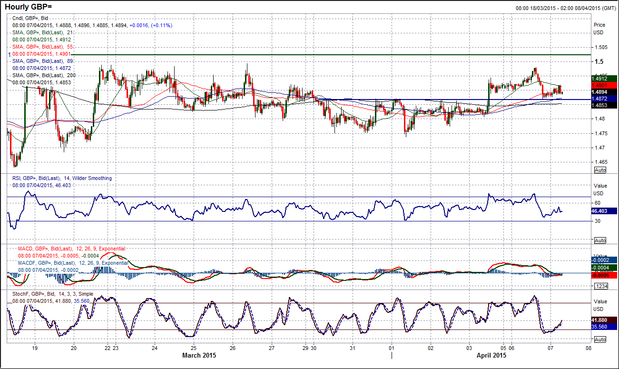Click the red MACD indicator label
Screen dimensions: 619x369
pos(71,249)
